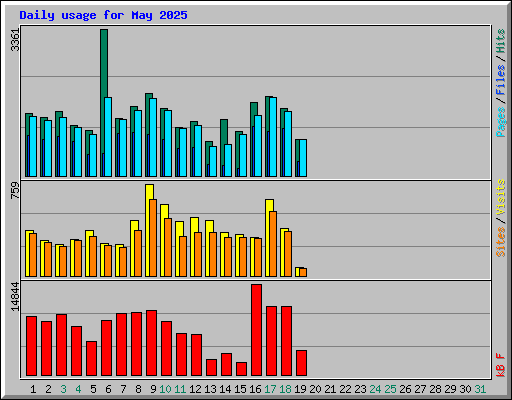Click the cyan pages bar for day 9
Viewport: 512px width, 400px height.
(153, 137)
